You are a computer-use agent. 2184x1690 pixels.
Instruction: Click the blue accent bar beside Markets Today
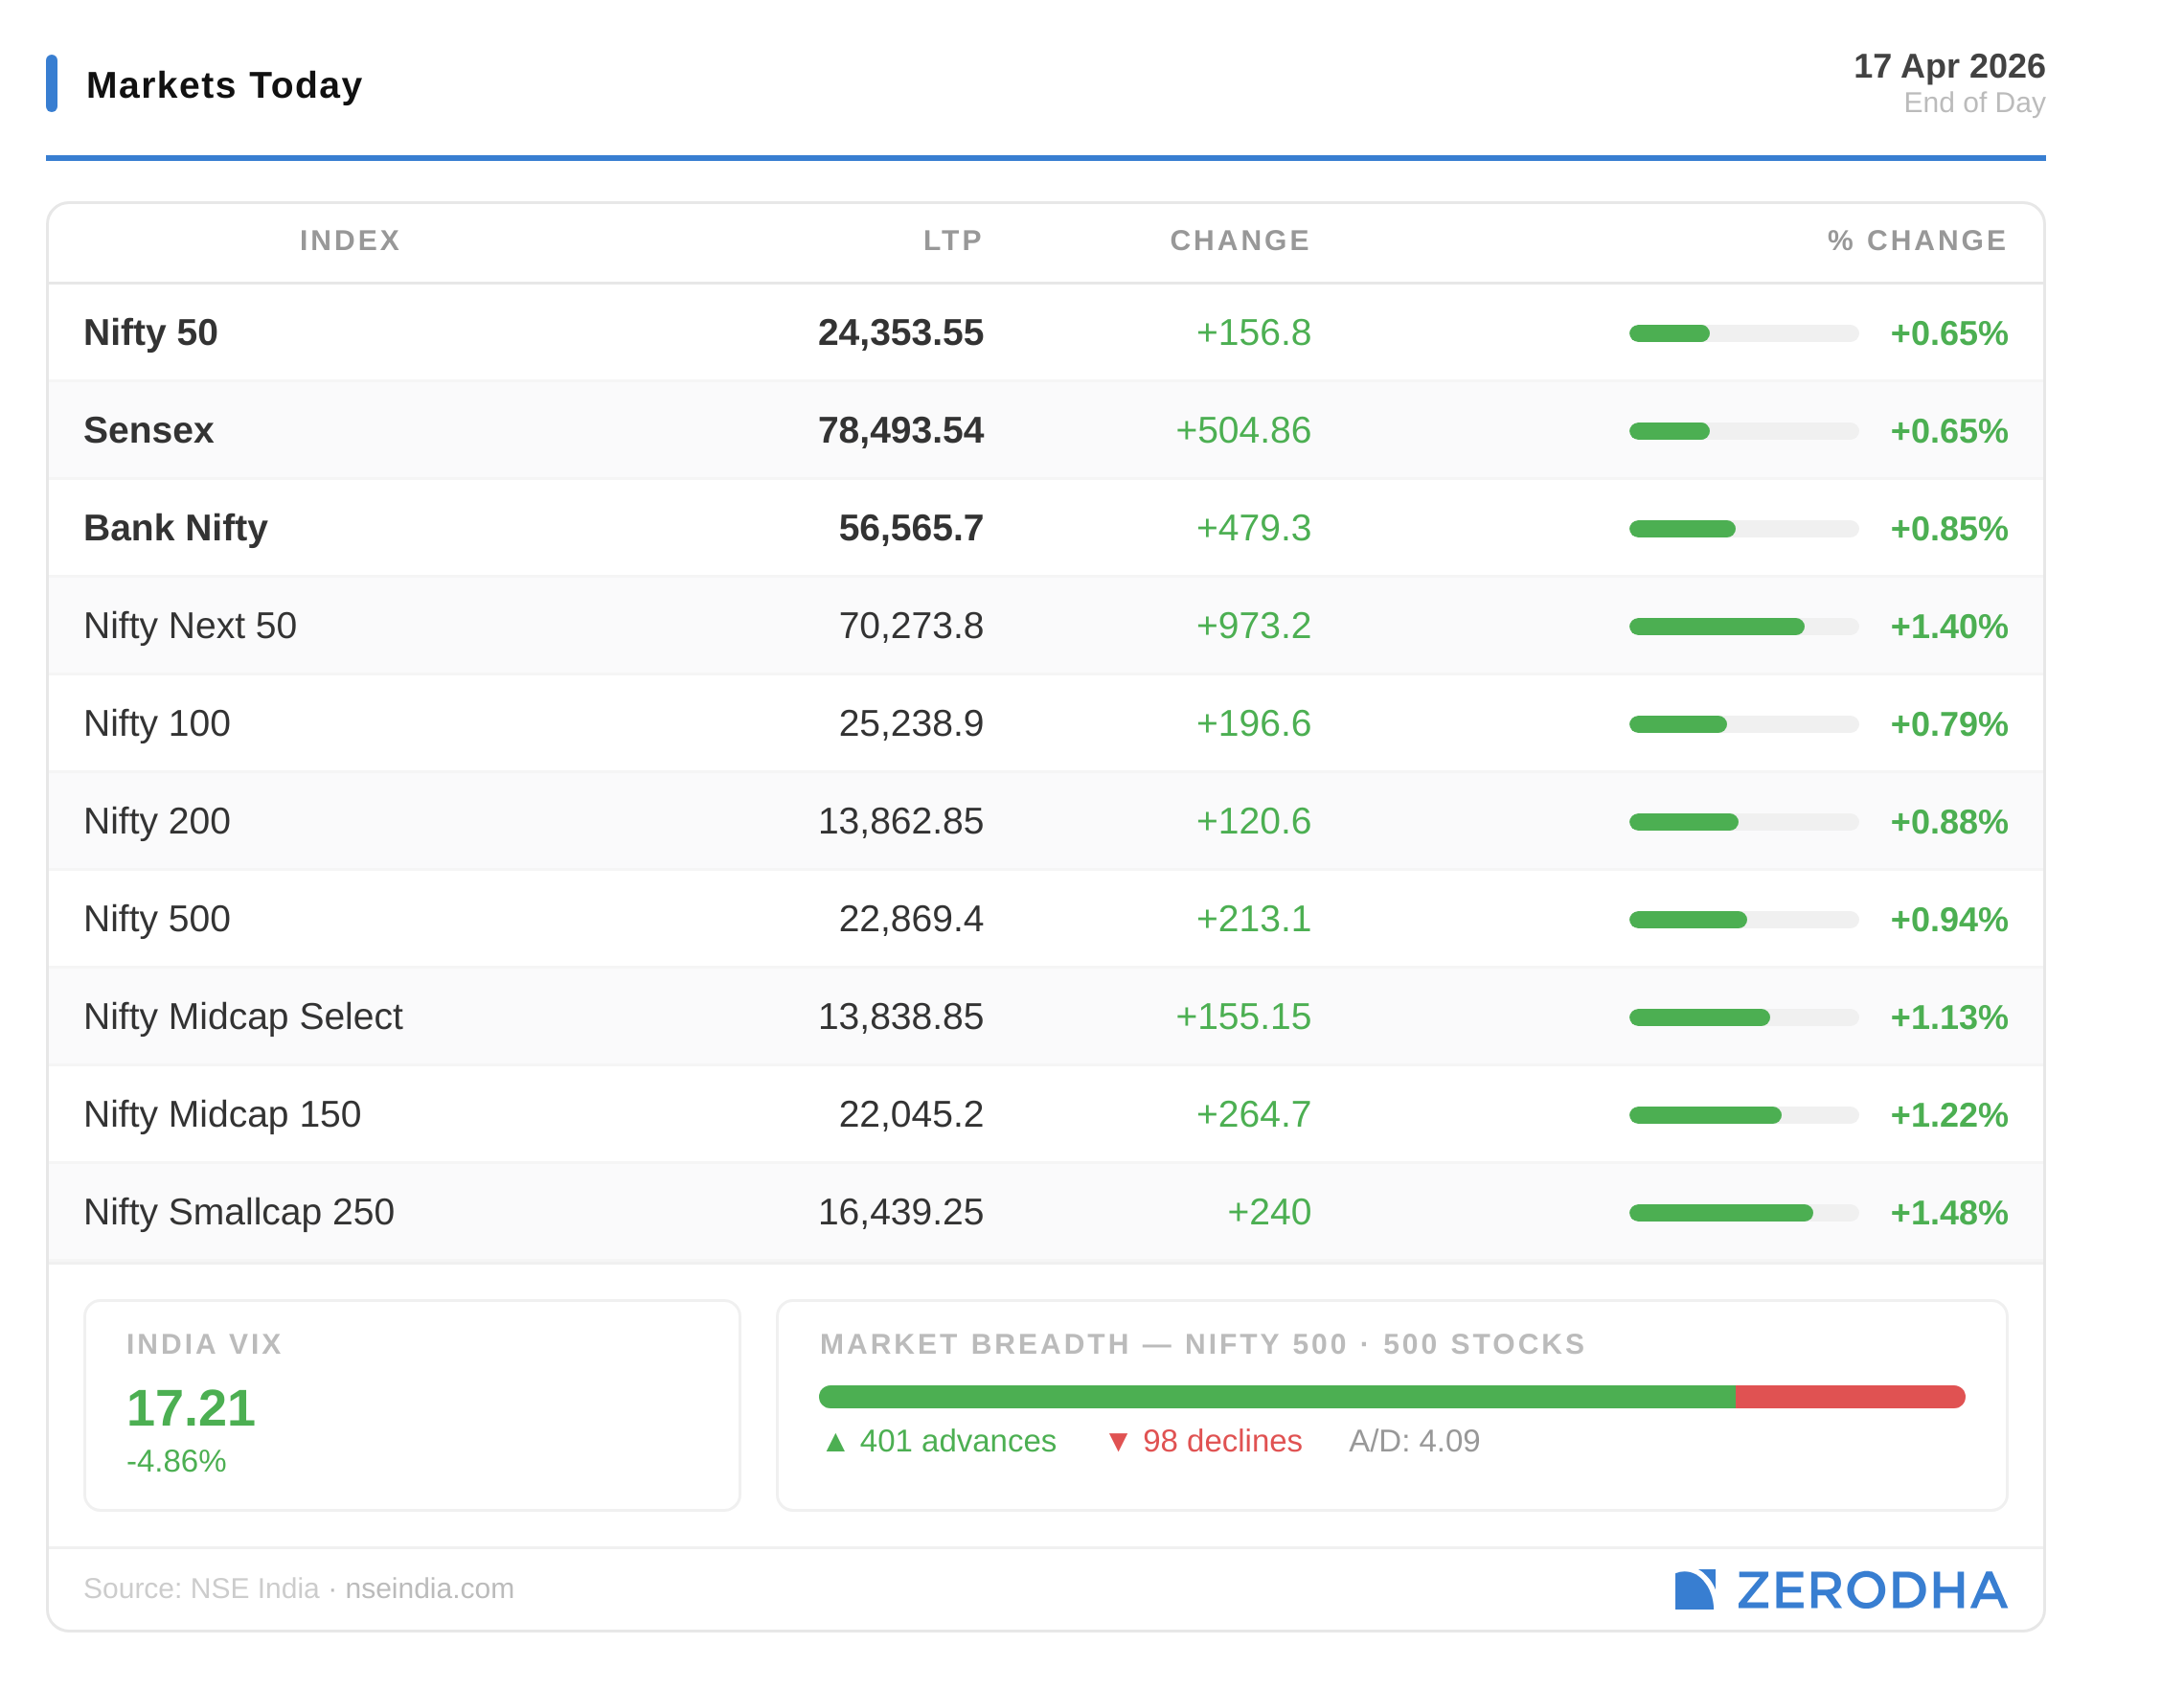(52, 83)
